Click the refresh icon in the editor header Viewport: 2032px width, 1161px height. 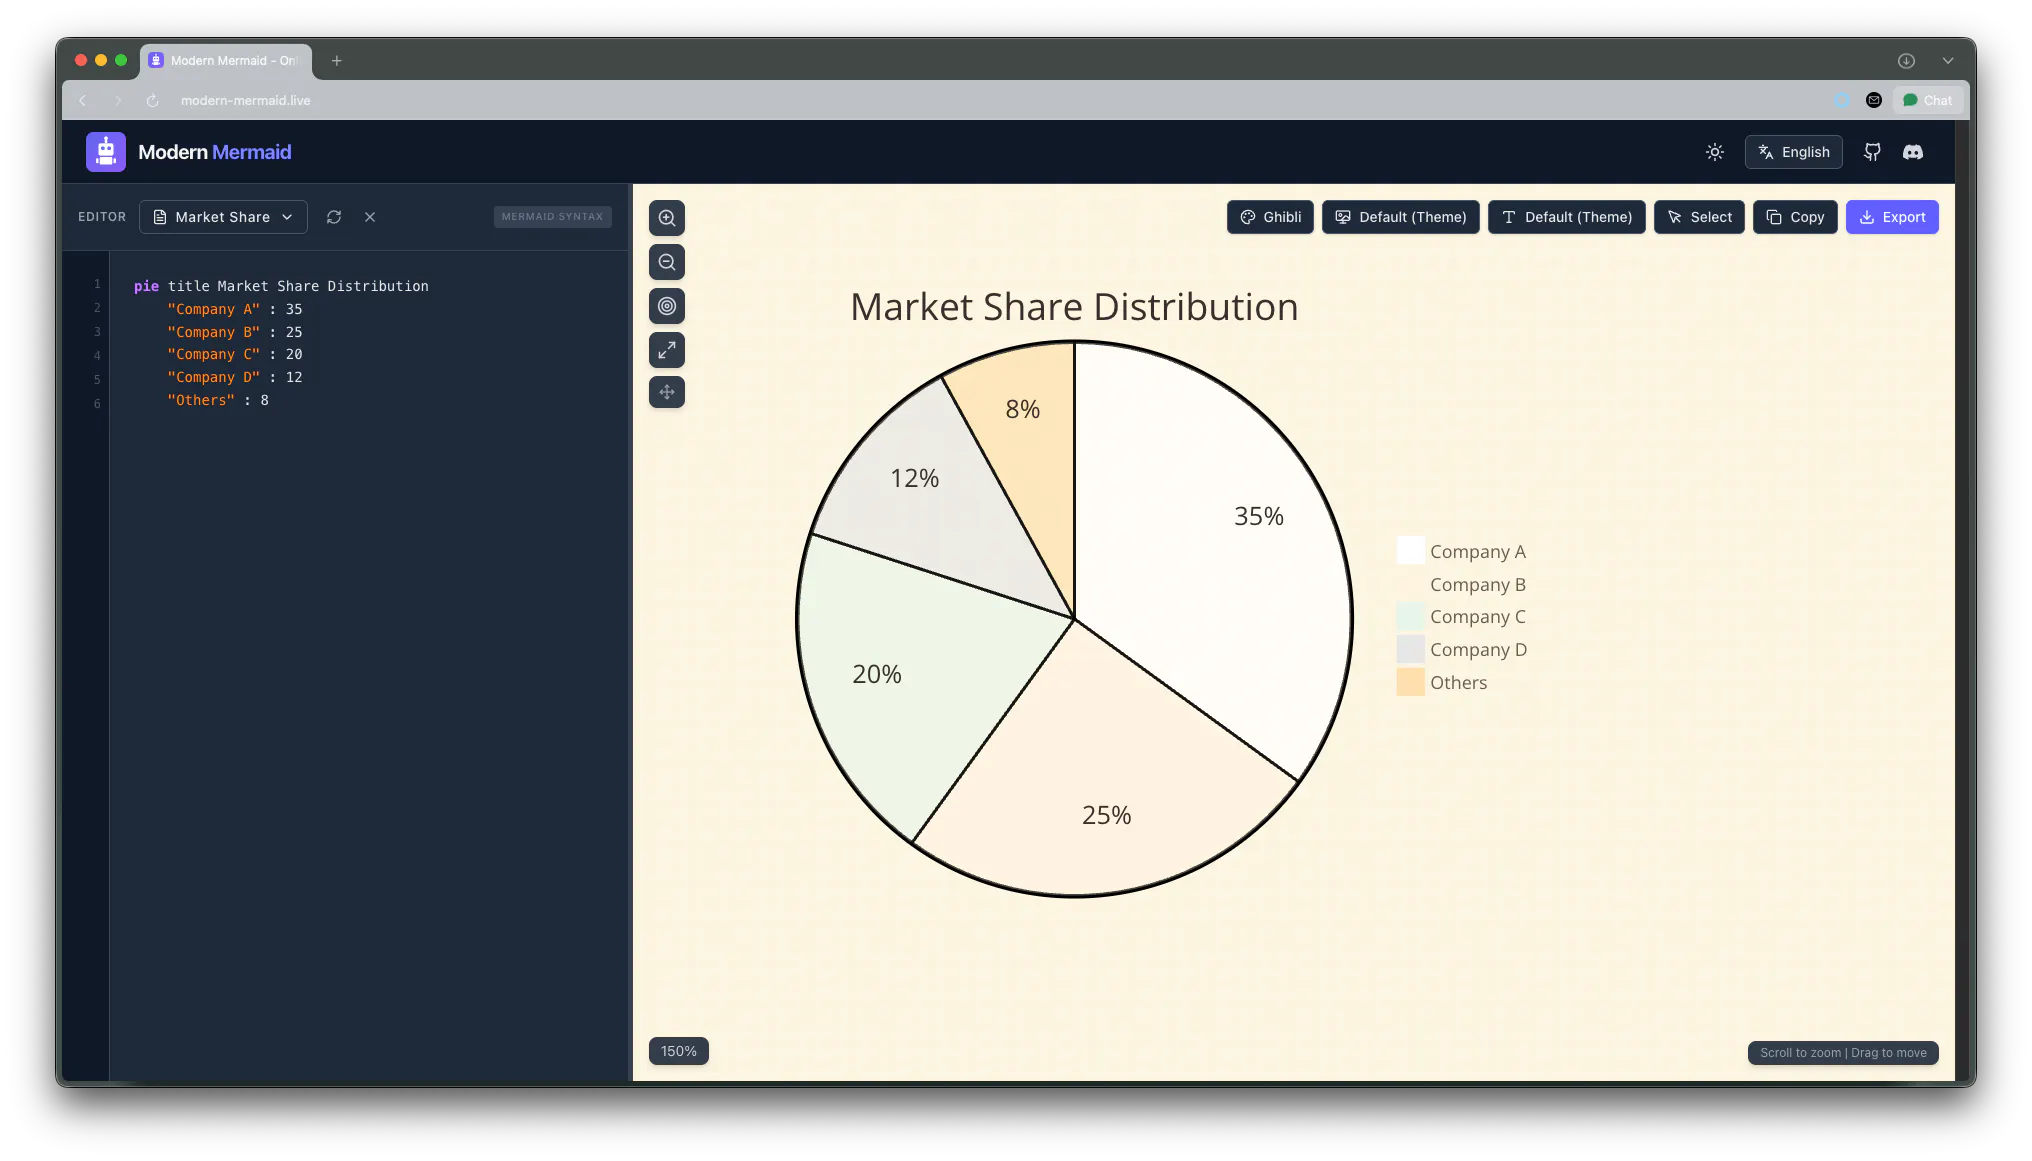334,217
